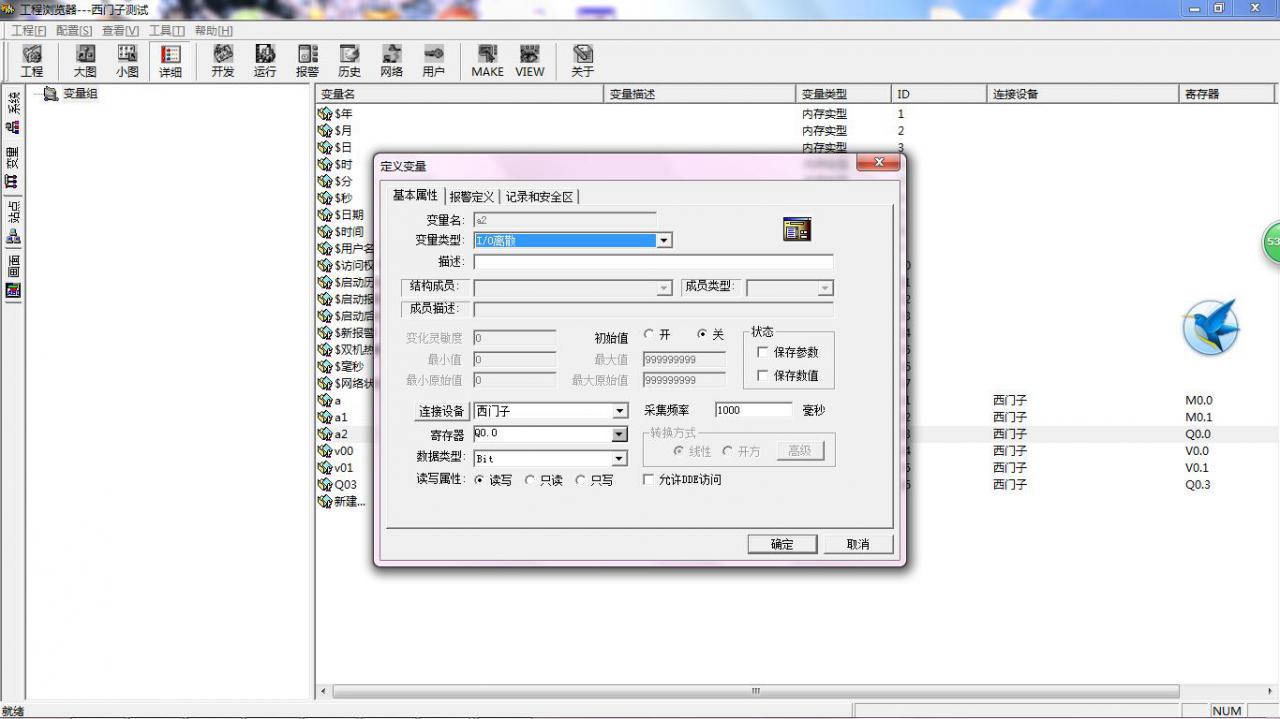Confirm with the 确定 button
The image size is (1280, 719).
782,544
